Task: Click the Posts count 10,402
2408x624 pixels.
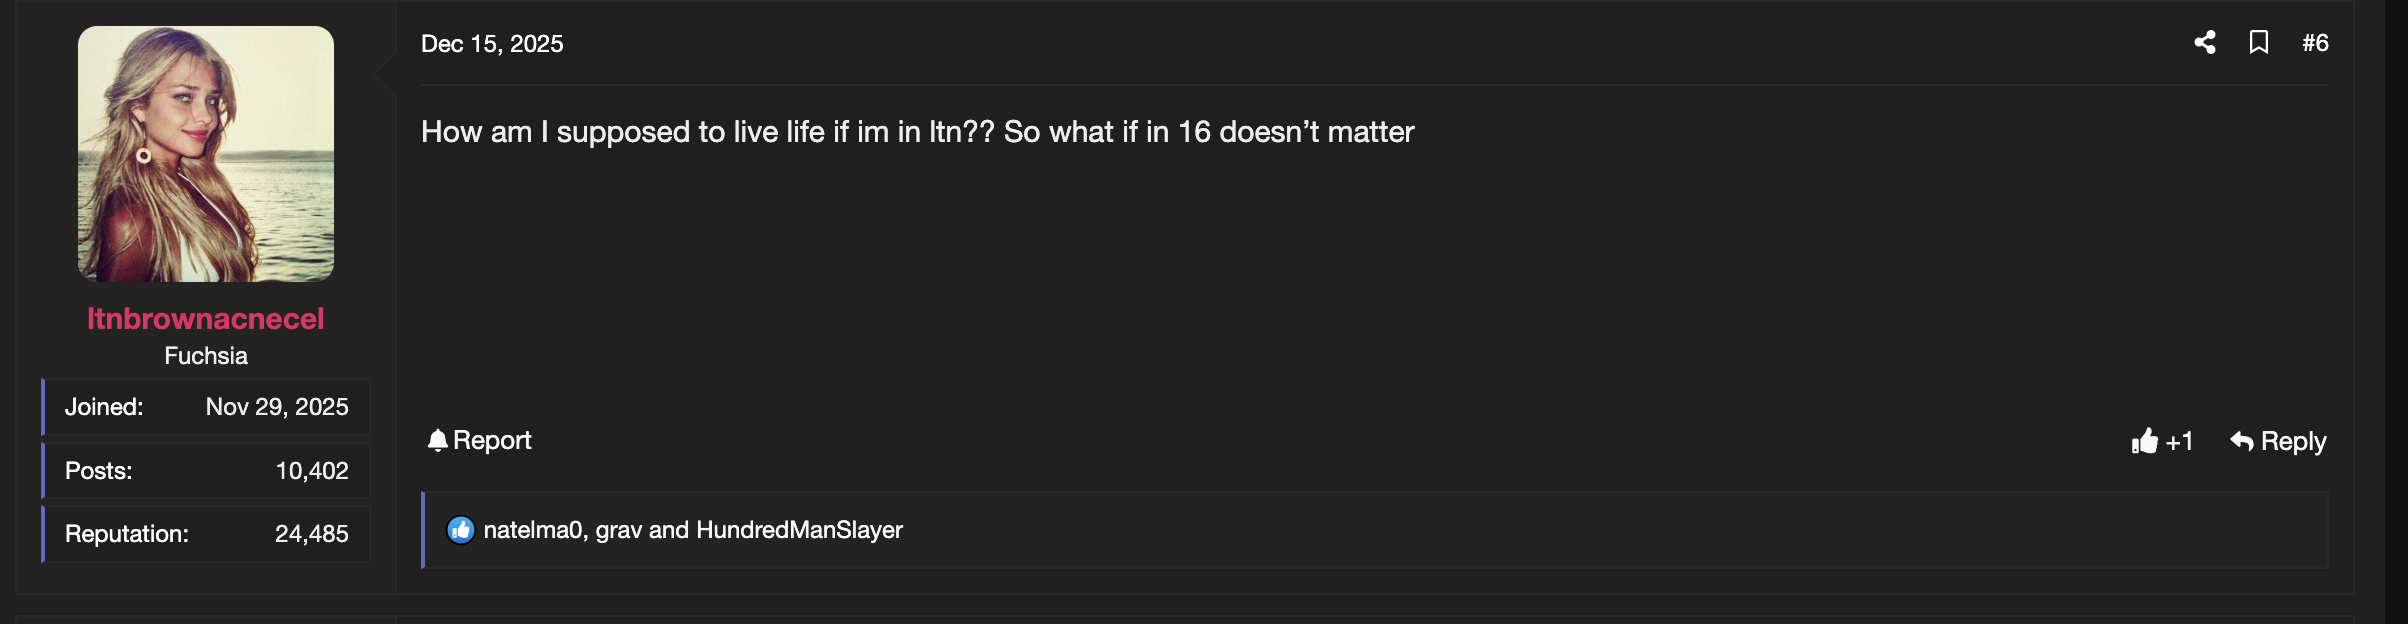Action: 312,470
